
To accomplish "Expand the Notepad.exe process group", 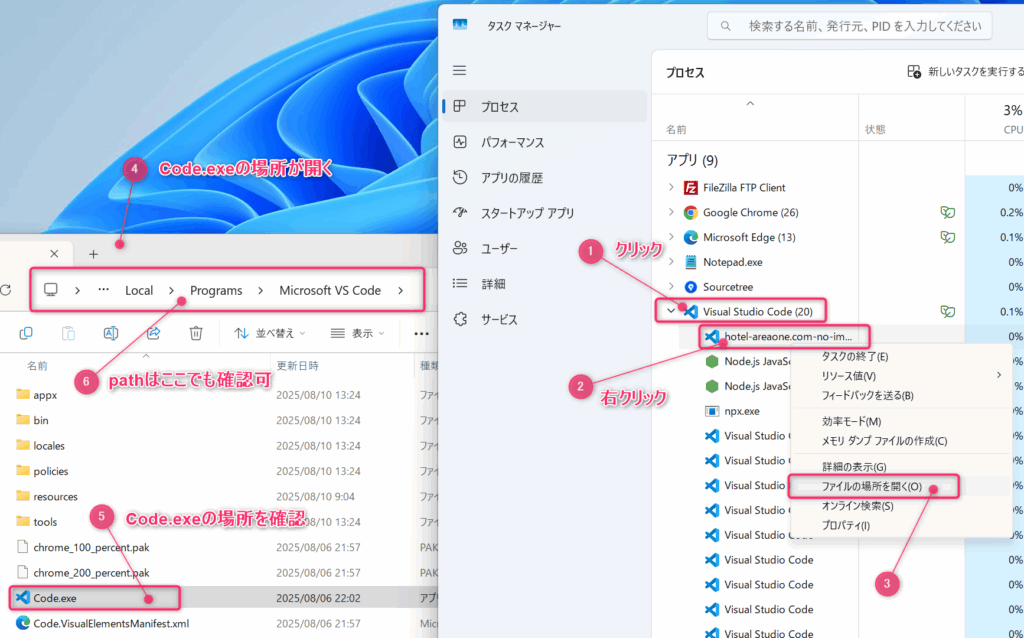I will pos(671,262).
